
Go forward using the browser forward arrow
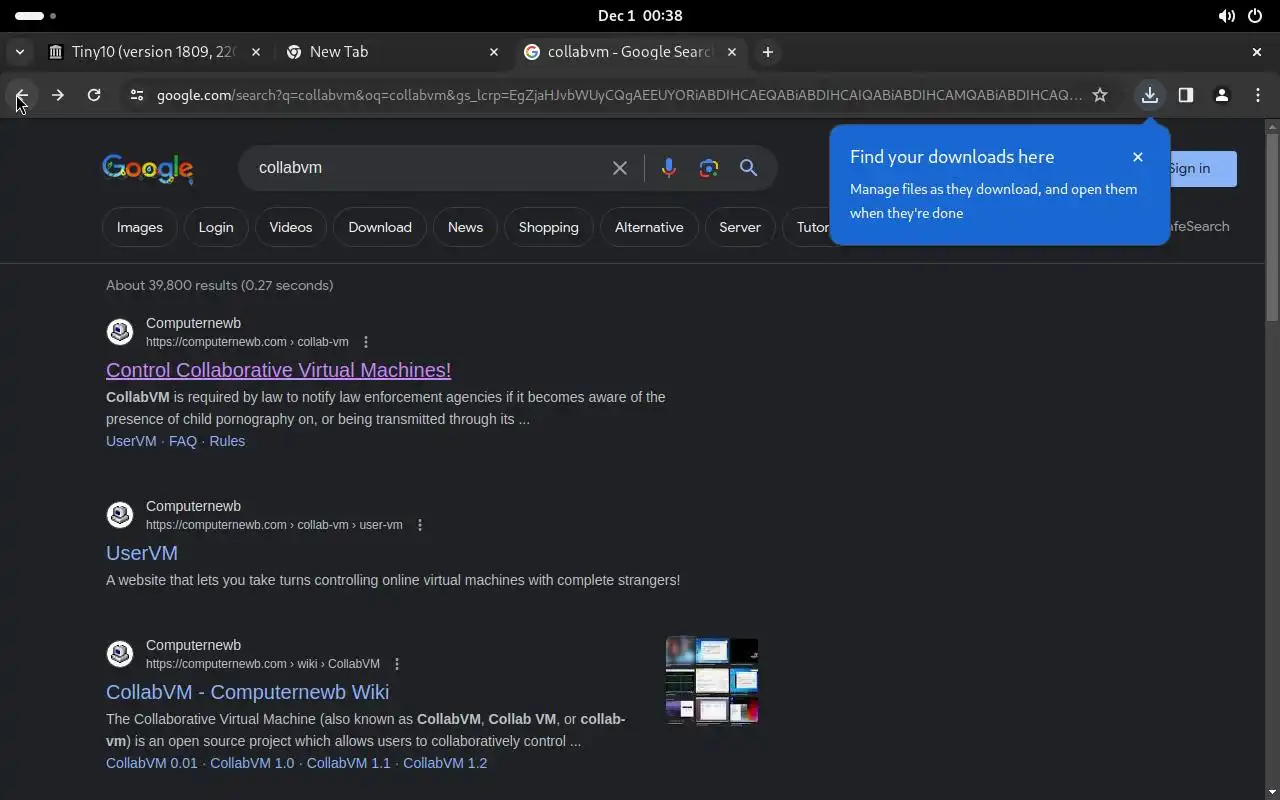[x=57, y=95]
